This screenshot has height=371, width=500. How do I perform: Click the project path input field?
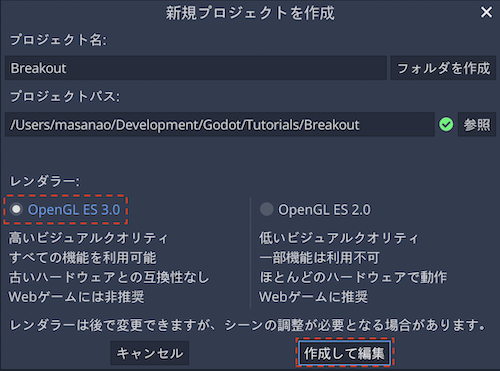(220, 125)
